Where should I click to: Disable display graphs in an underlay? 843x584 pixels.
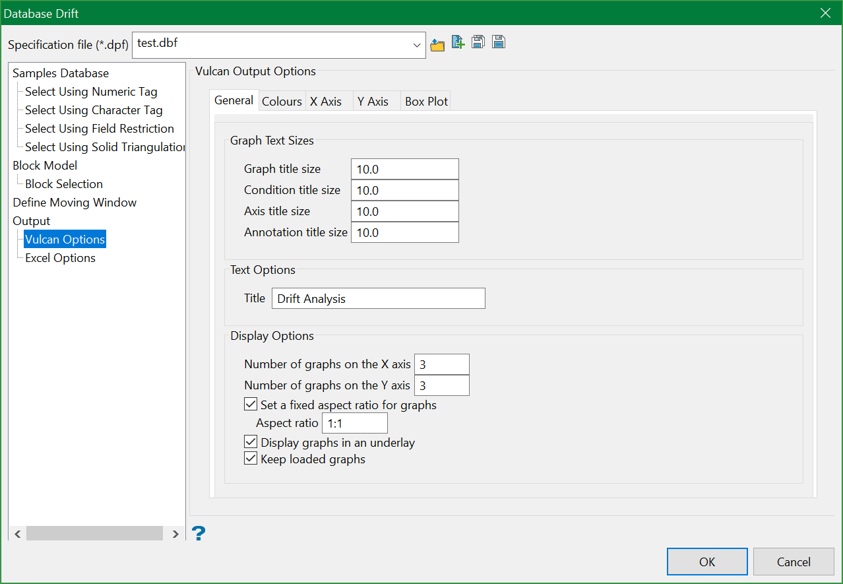(251, 442)
